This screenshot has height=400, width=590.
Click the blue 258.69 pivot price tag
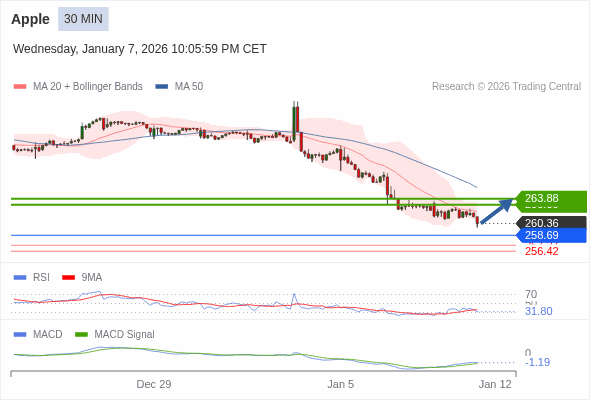tap(551, 236)
